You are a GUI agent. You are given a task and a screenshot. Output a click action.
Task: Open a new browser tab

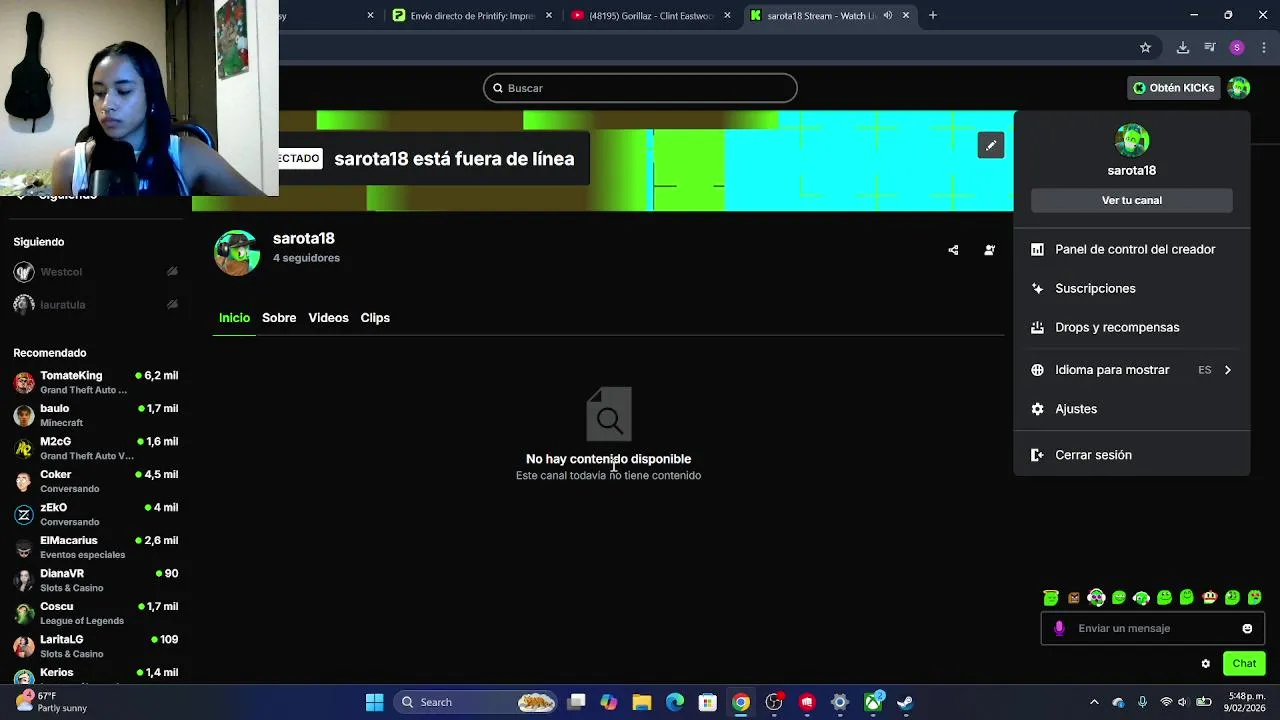click(x=932, y=15)
